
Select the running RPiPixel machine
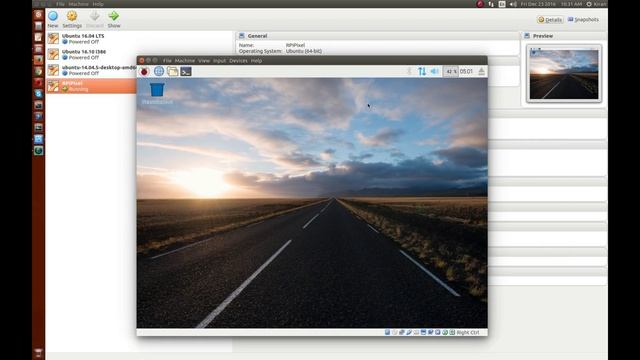[x=91, y=86]
